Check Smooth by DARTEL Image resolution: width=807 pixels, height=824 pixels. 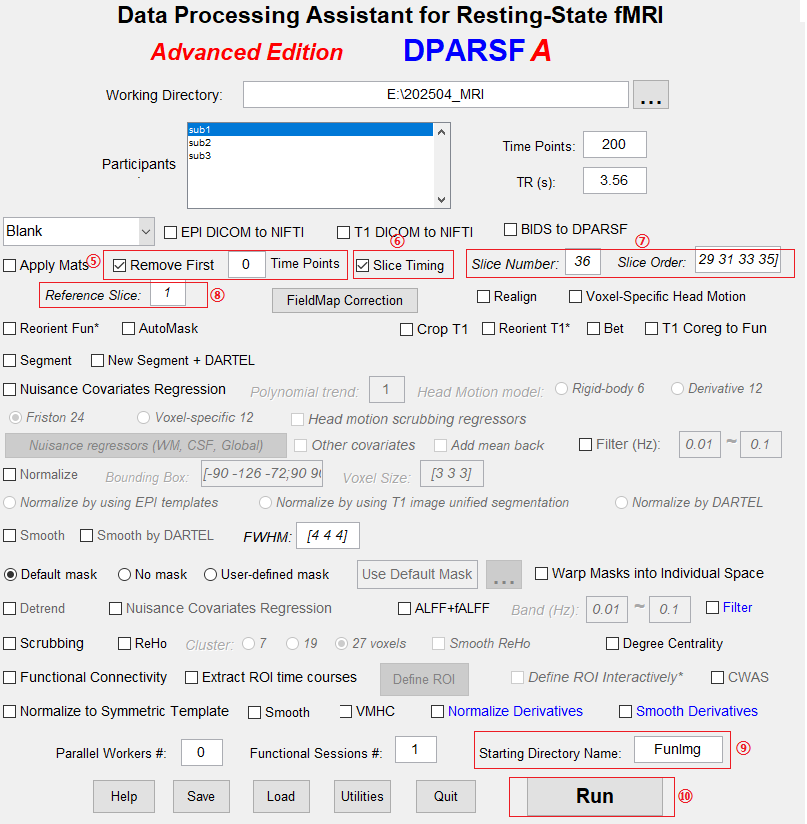(x=86, y=536)
